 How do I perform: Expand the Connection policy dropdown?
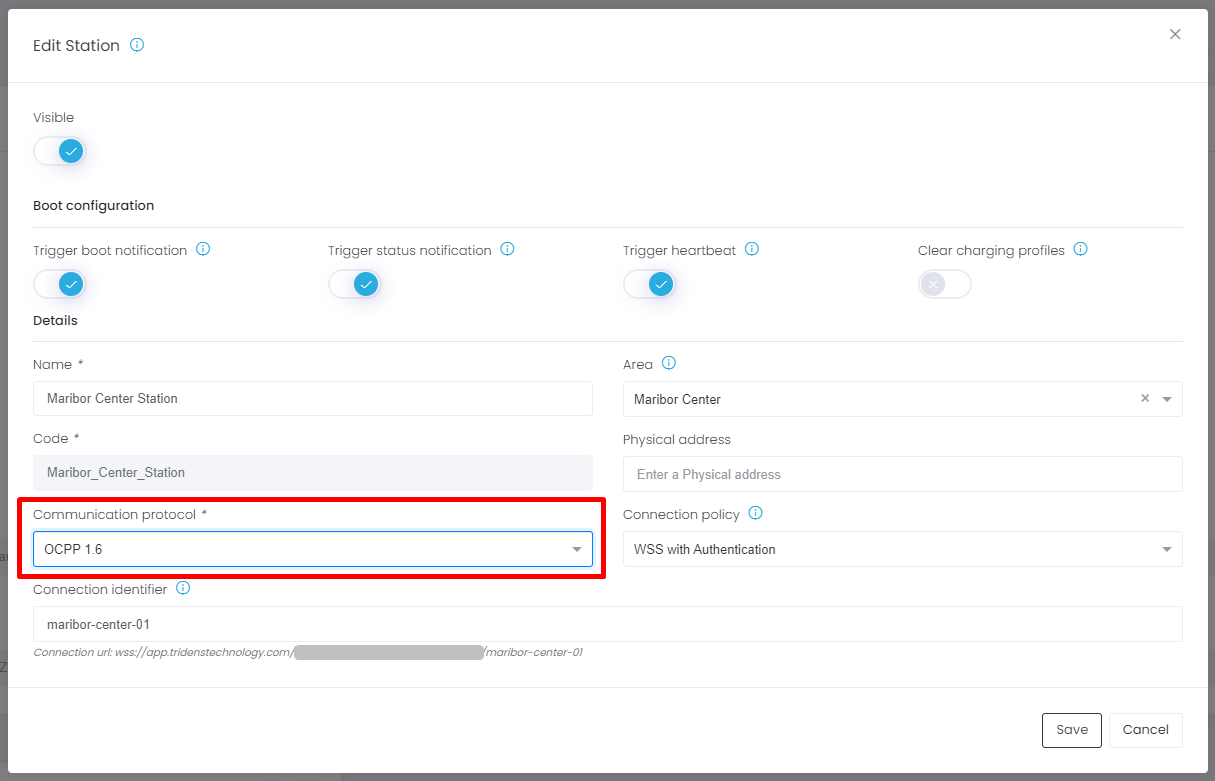tap(902, 549)
